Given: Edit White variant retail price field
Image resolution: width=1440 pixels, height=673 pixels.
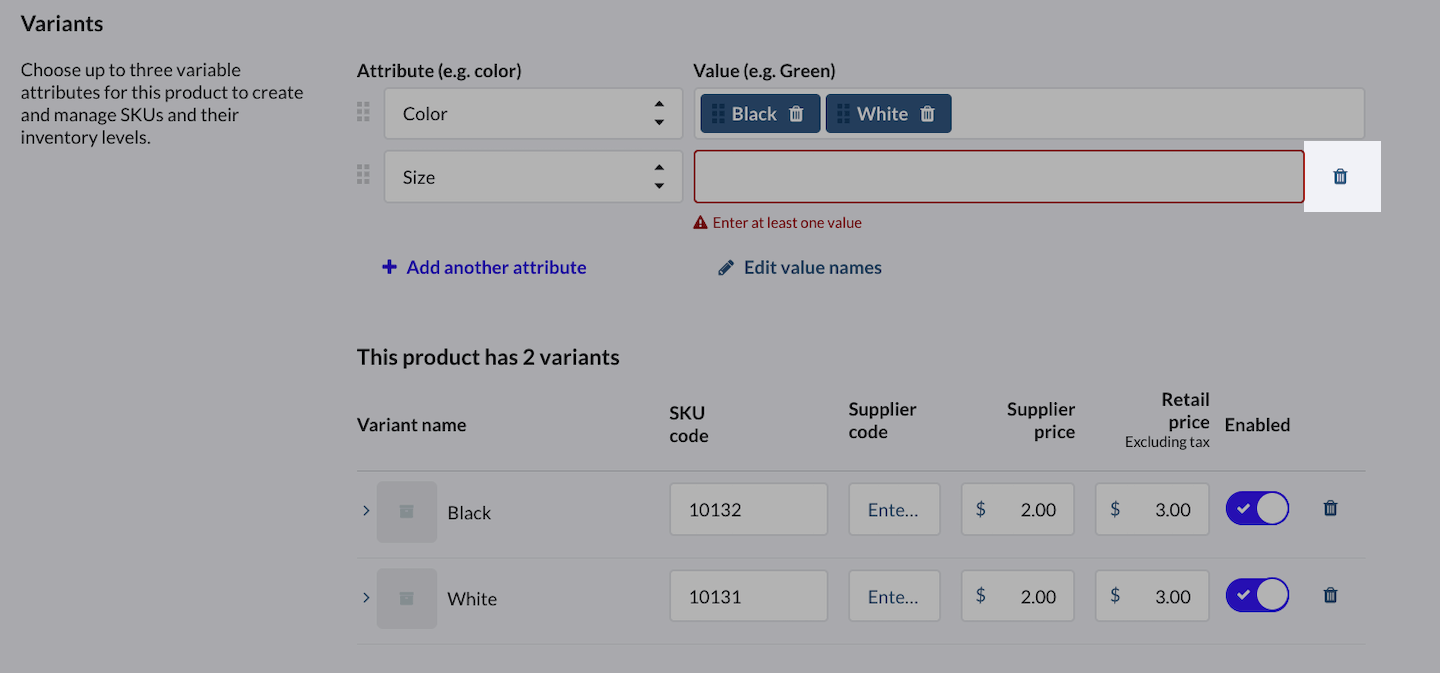Looking at the screenshot, I should (x=1152, y=597).
